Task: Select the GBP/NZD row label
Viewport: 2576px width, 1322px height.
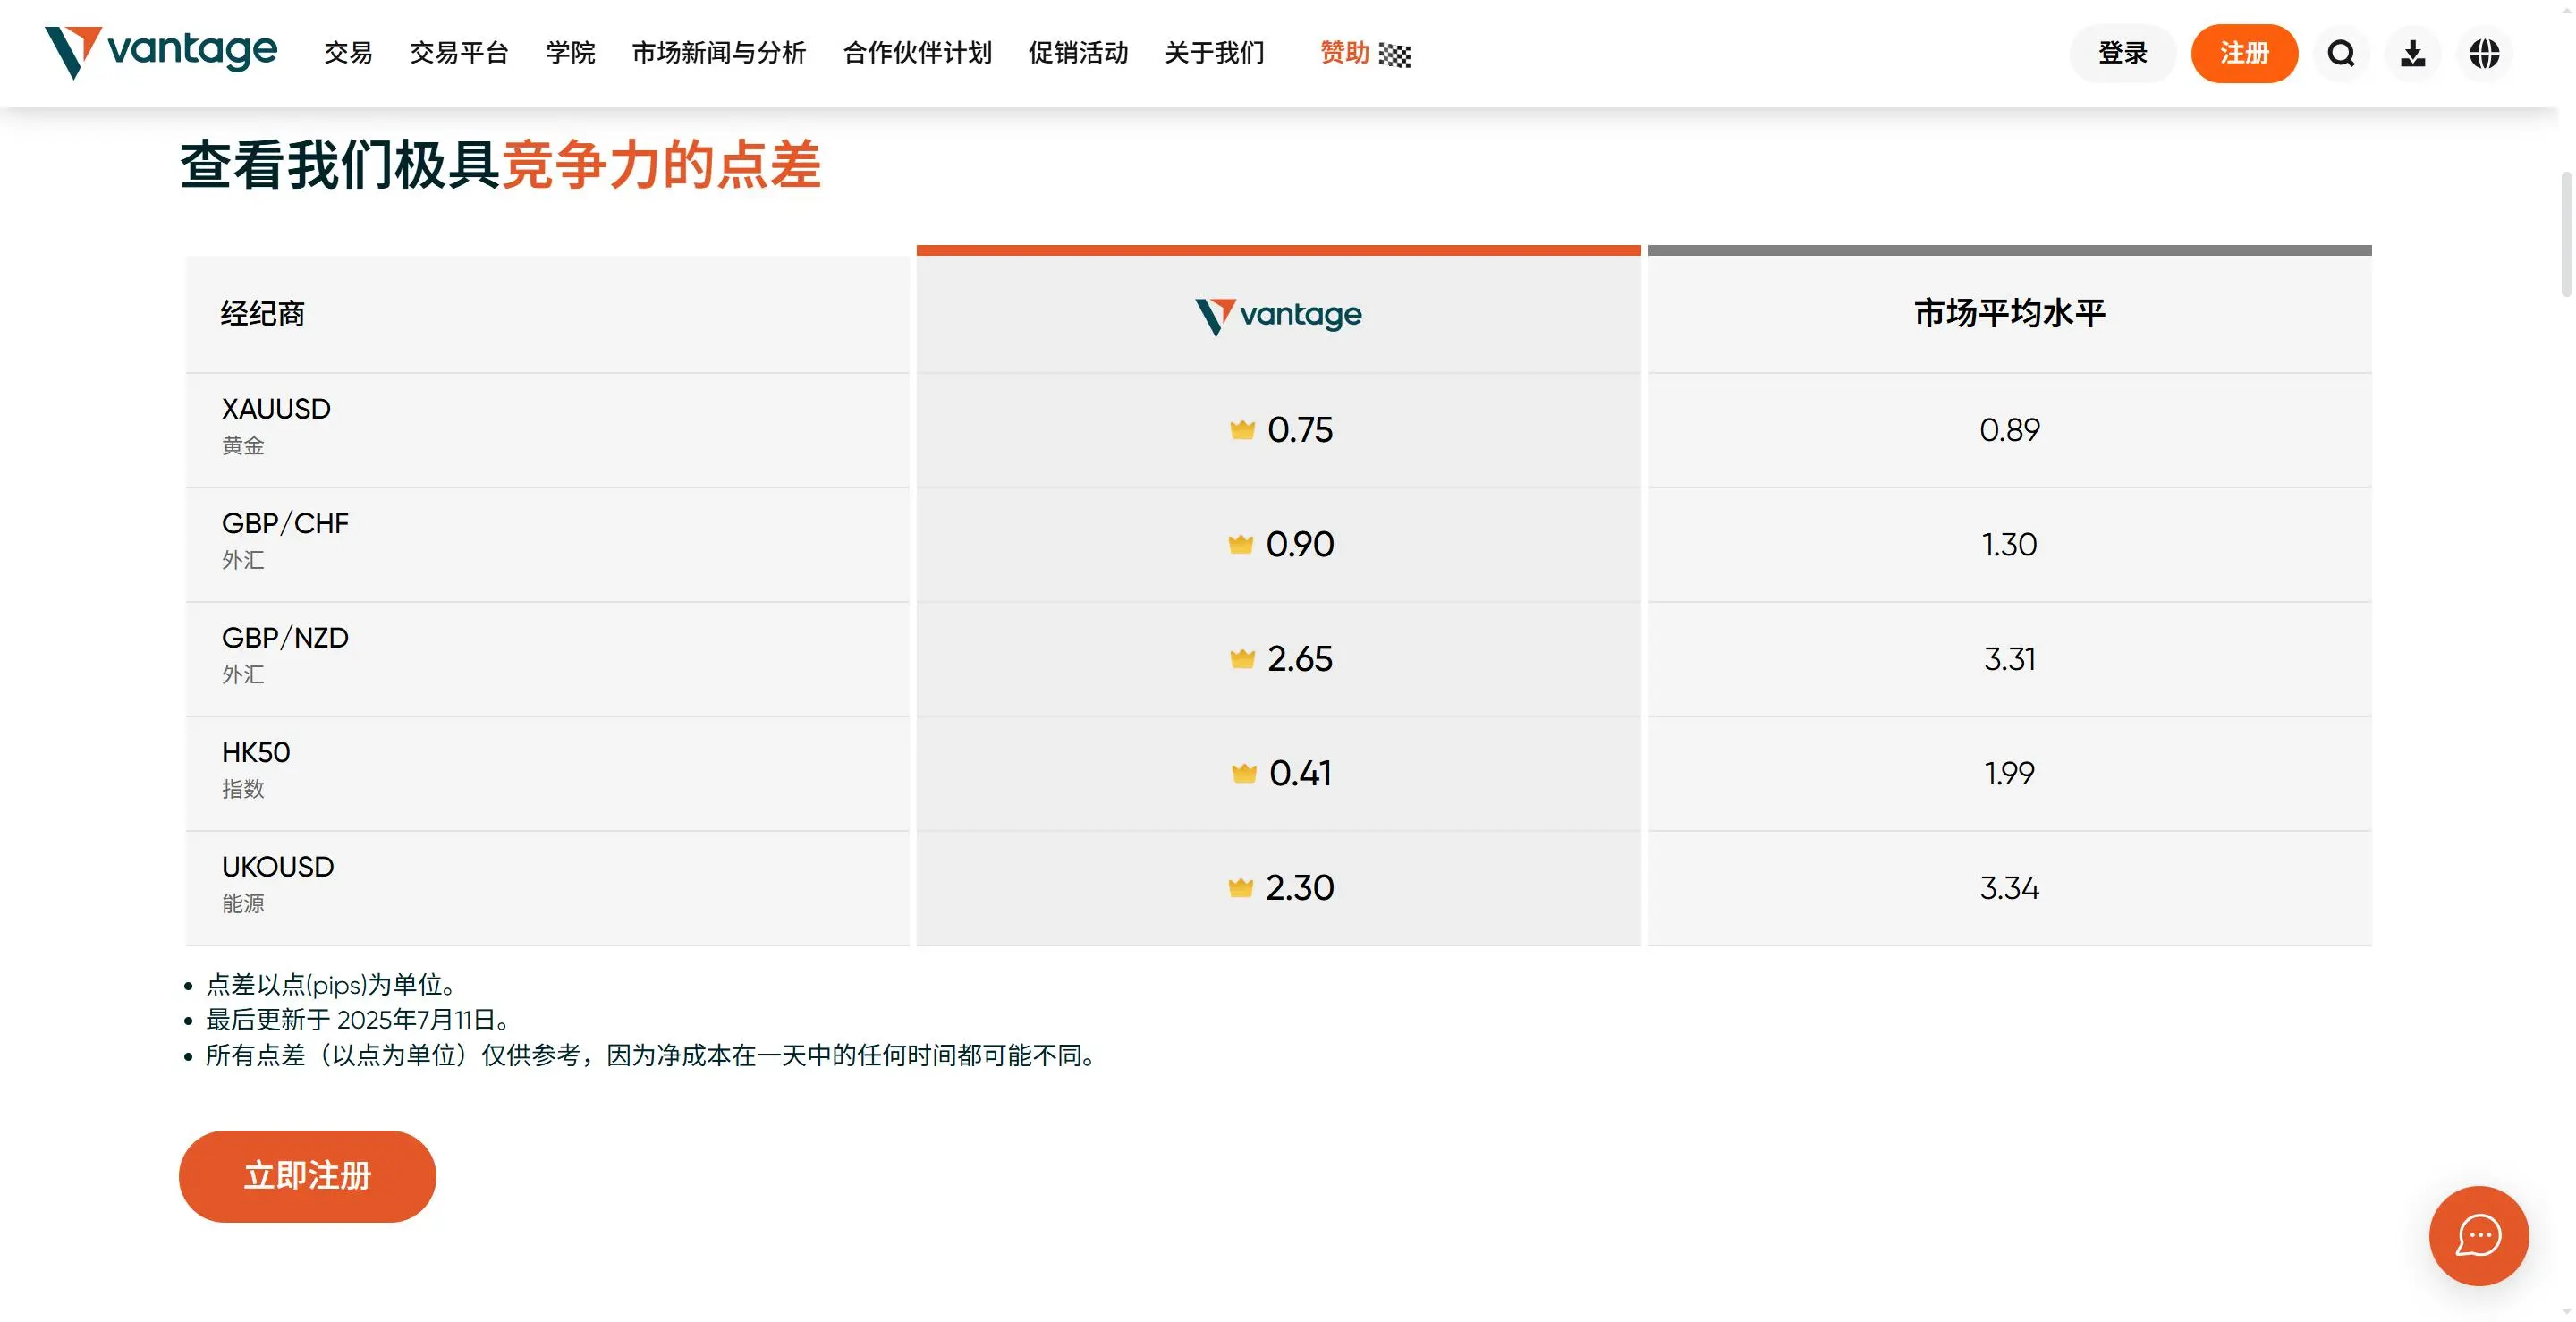Action: 285,638
